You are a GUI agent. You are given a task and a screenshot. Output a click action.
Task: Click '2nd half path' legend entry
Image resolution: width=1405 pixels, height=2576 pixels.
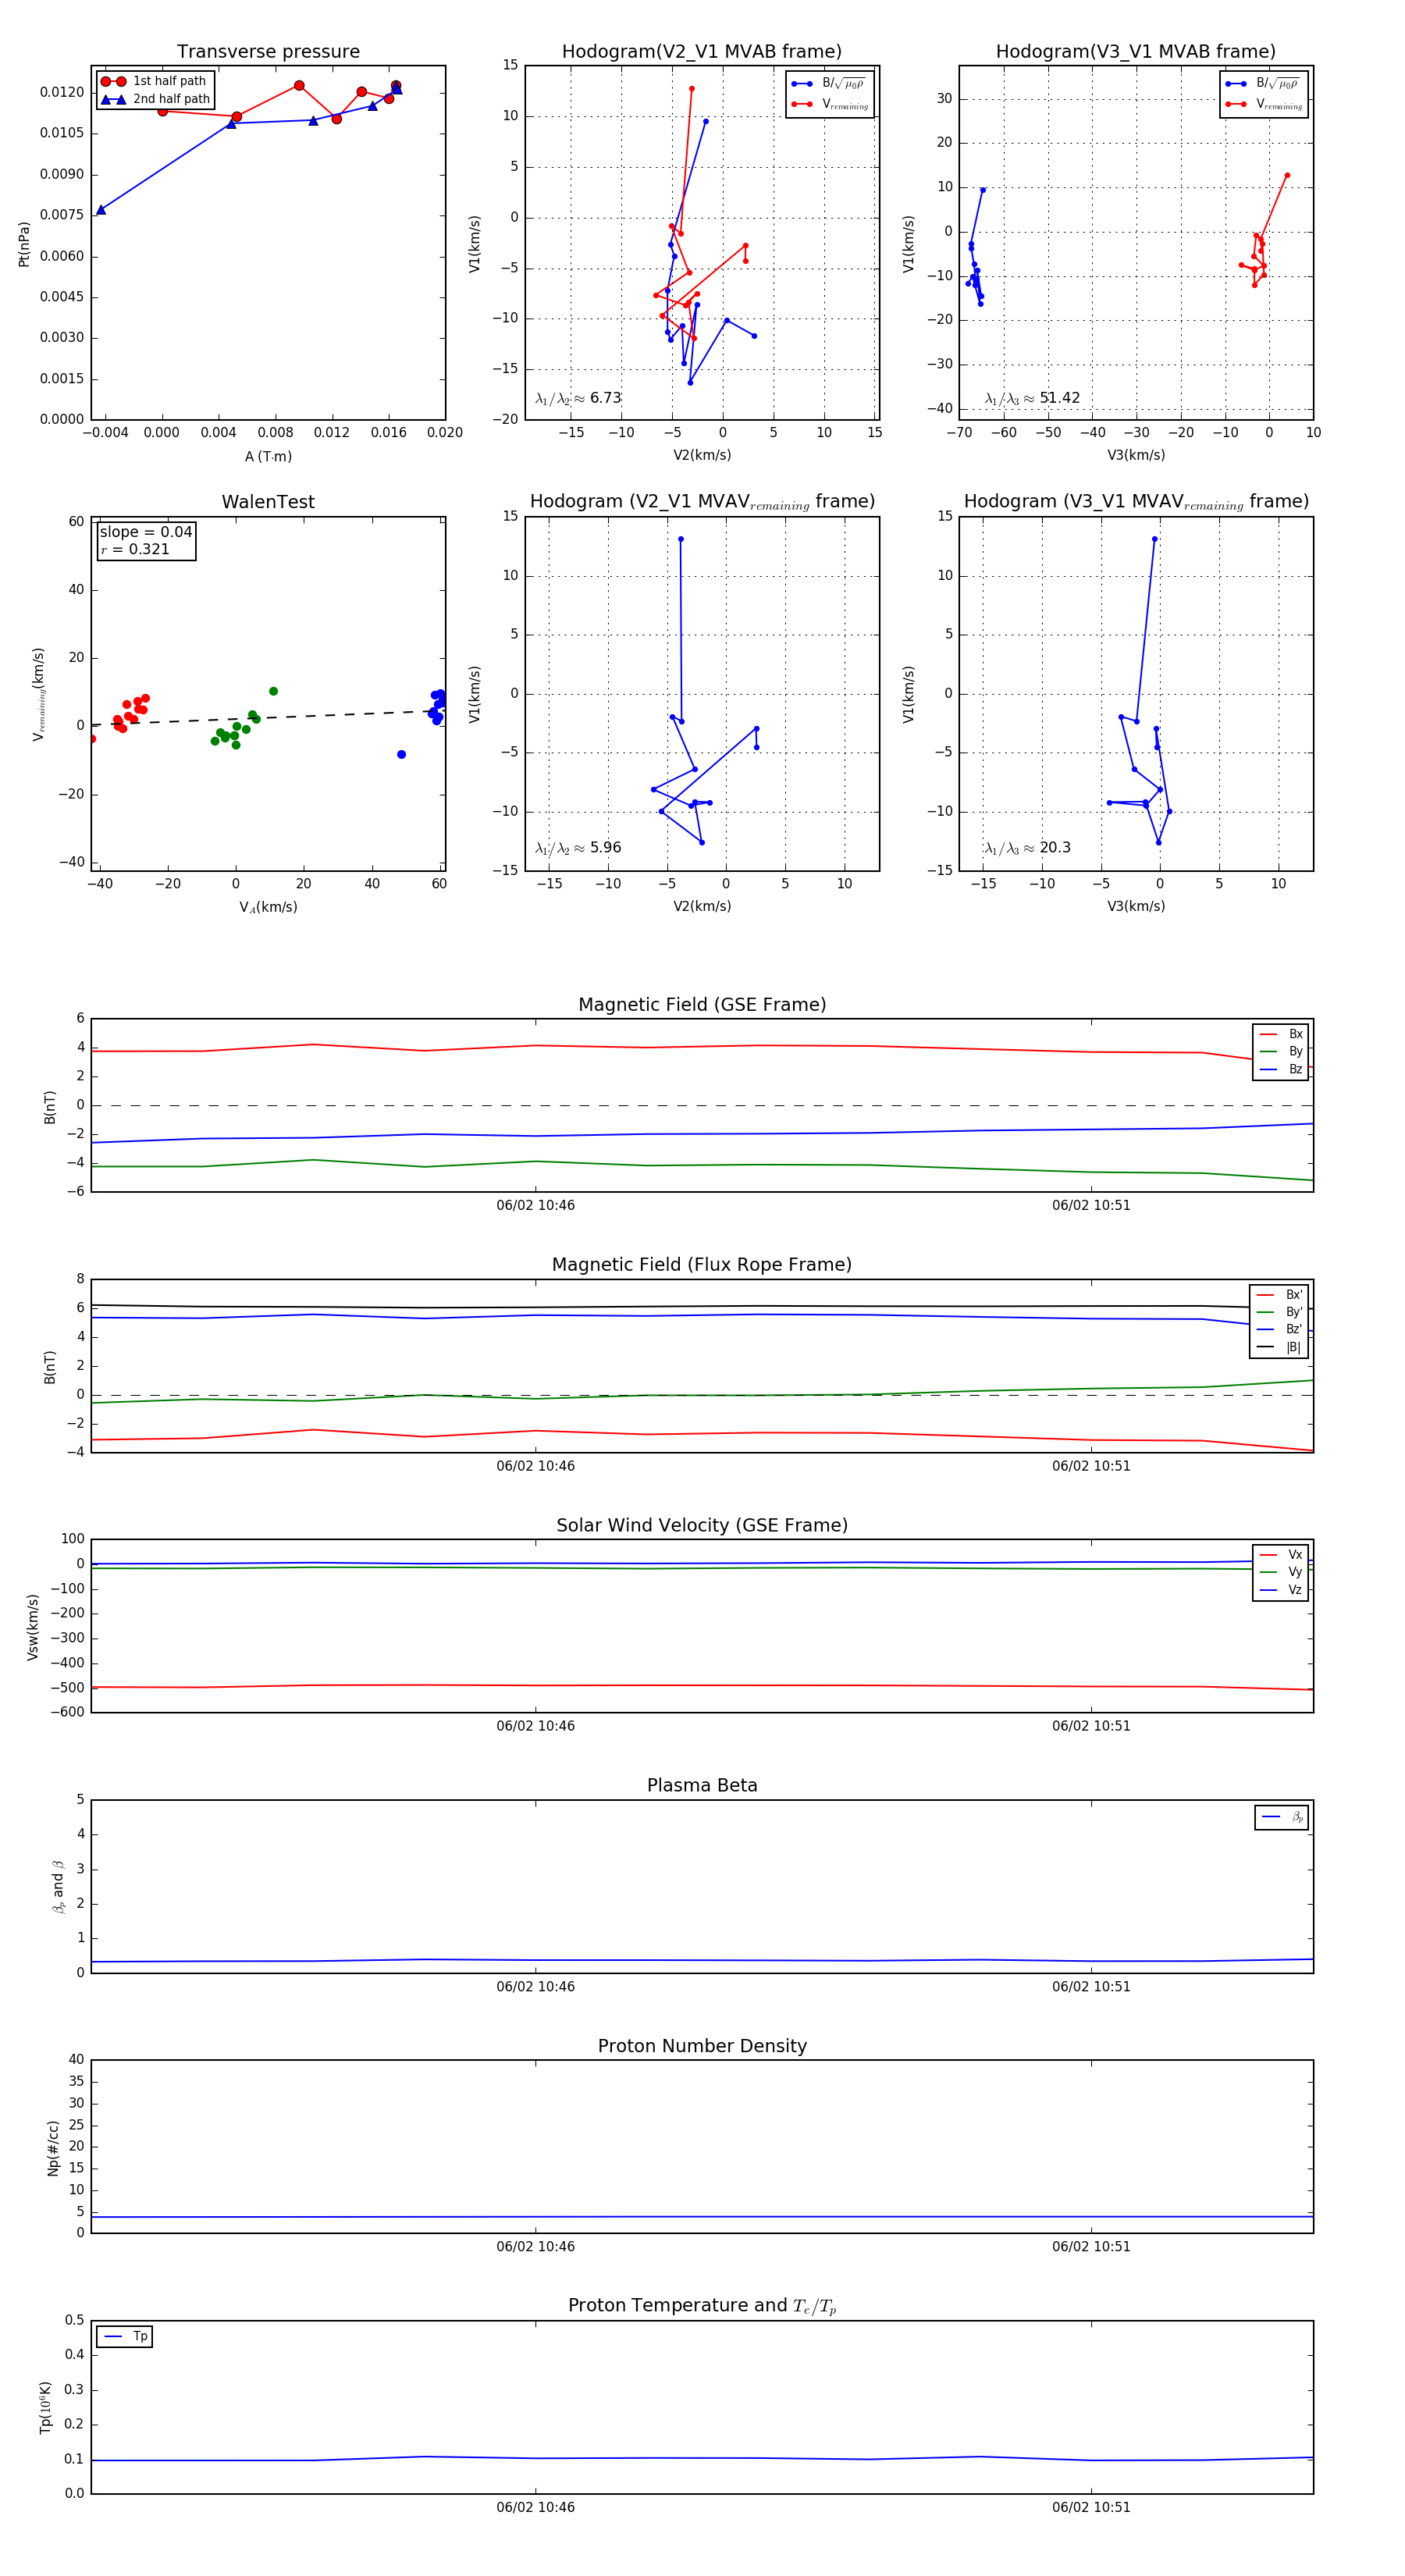click(155, 99)
